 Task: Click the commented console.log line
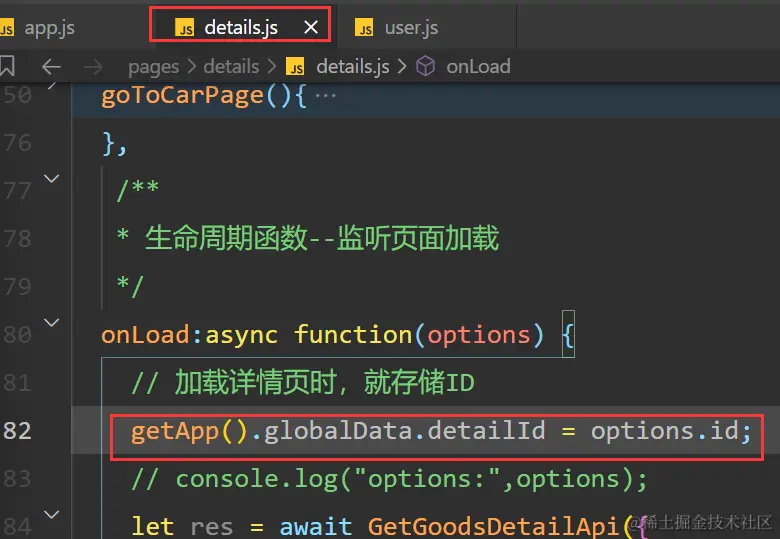pos(389,479)
